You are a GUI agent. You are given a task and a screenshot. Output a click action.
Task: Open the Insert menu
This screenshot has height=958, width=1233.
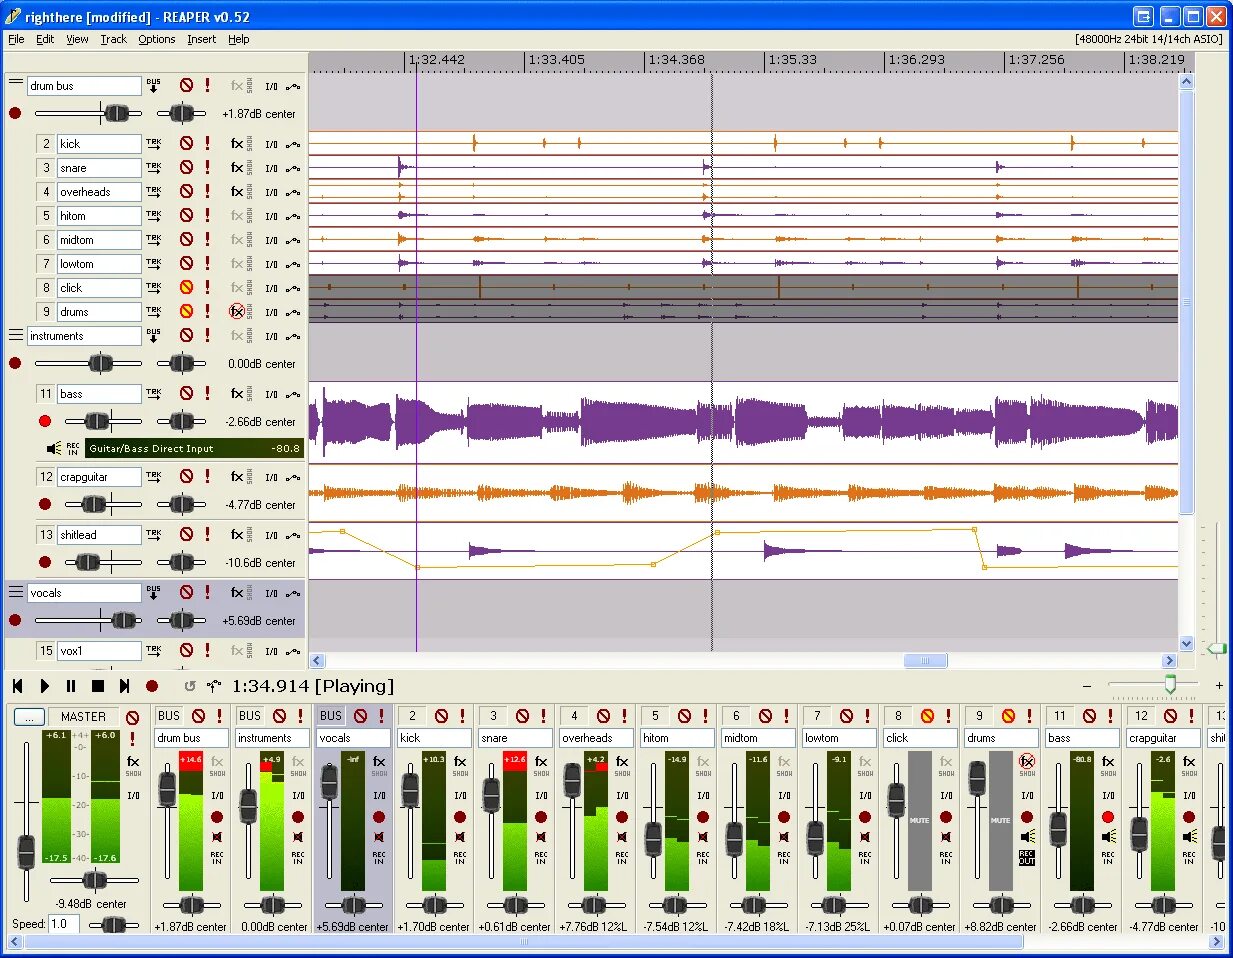201,39
